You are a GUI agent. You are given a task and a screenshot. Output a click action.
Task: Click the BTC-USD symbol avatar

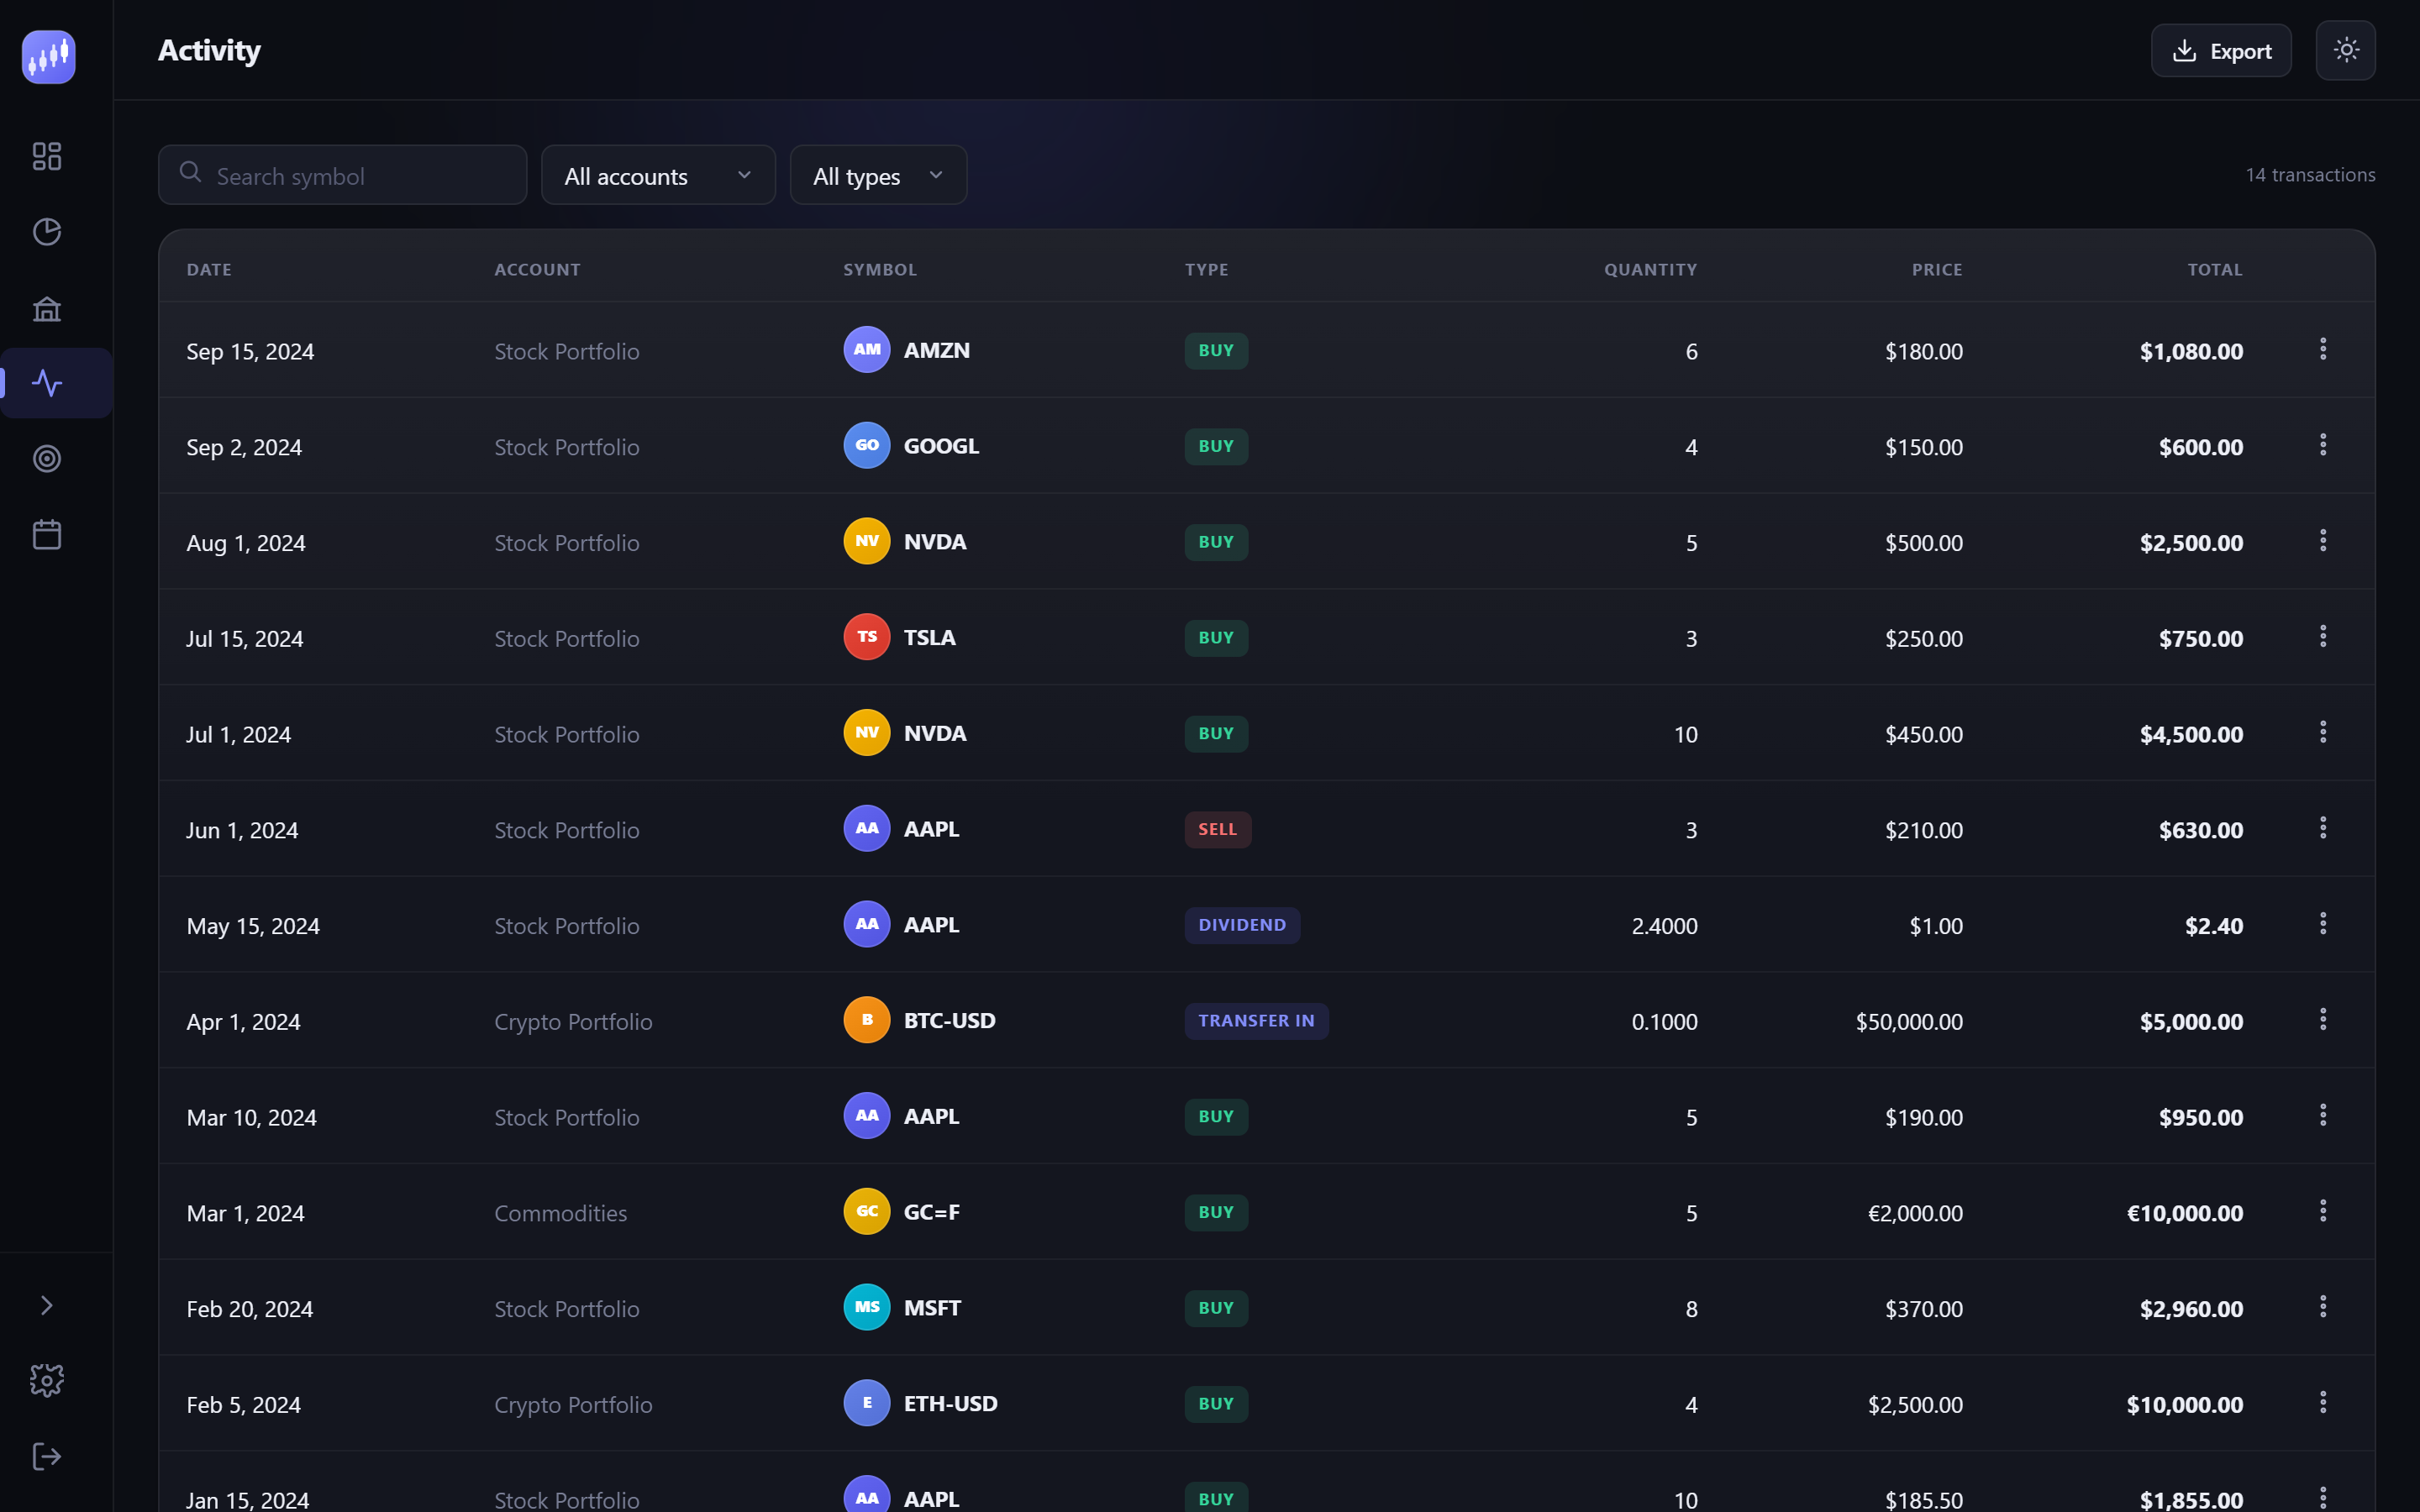tap(866, 1020)
